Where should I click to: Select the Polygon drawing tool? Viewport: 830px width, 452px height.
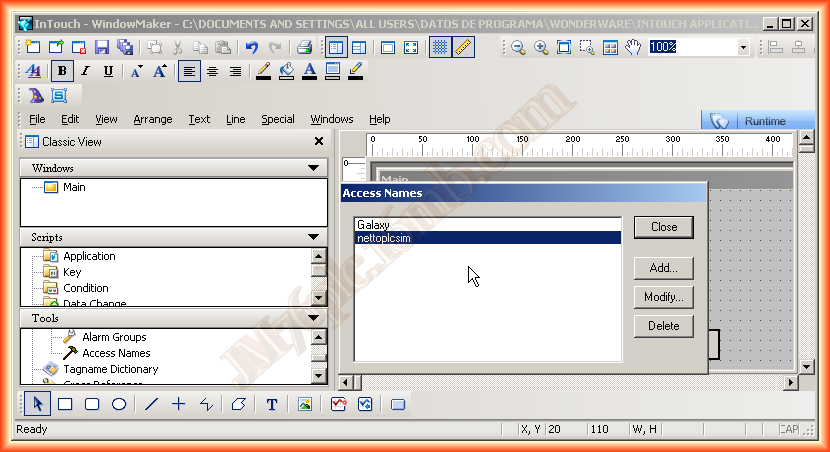point(238,404)
